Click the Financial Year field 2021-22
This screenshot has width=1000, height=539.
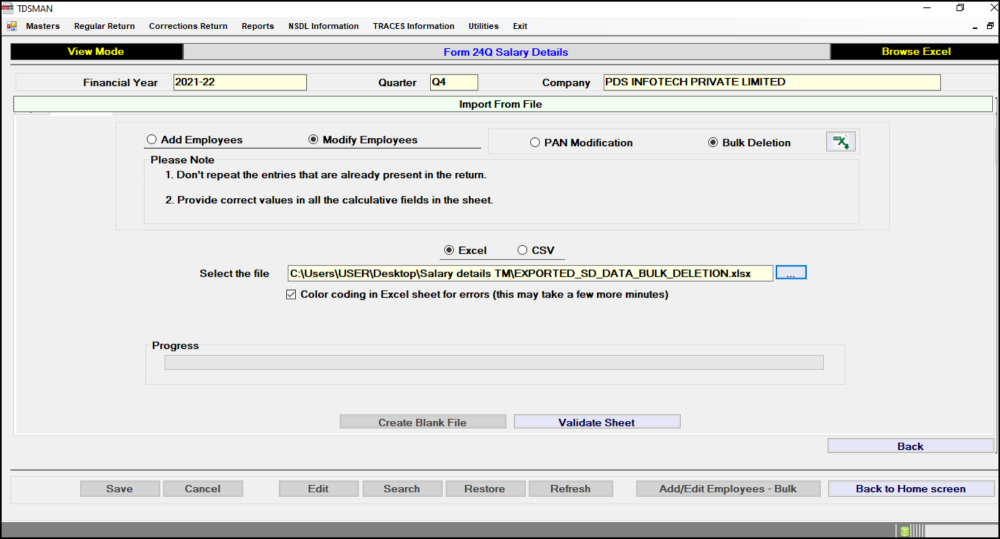click(240, 82)
